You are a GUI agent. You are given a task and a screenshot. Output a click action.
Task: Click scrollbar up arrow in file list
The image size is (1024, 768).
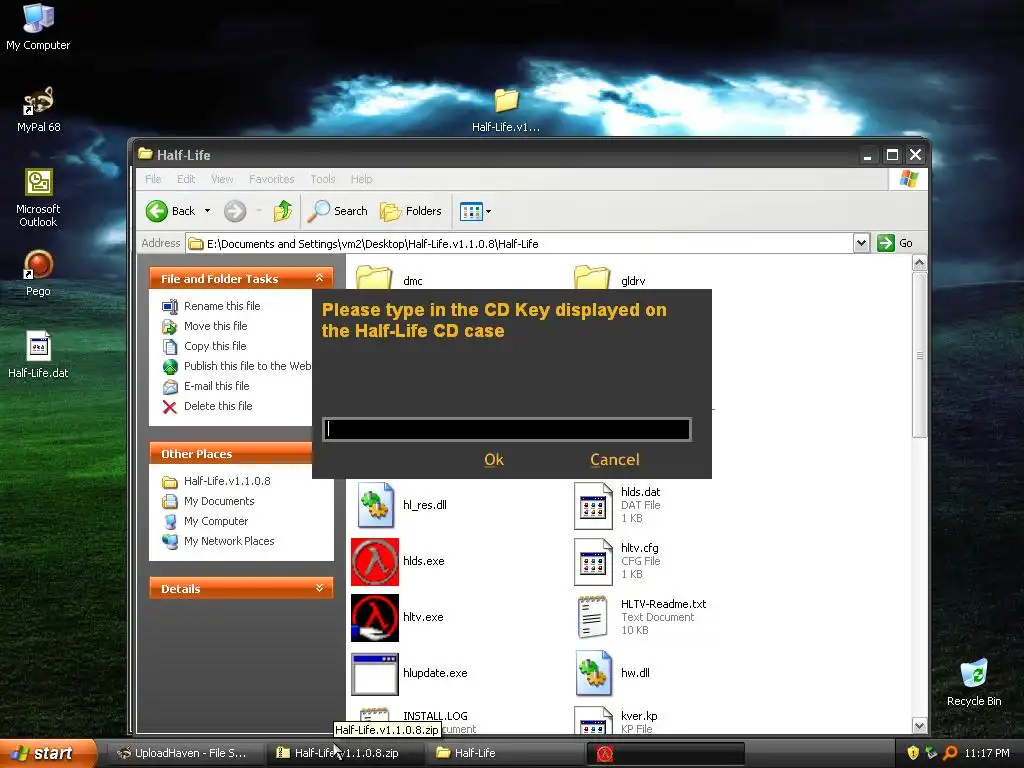coord(920,263)
